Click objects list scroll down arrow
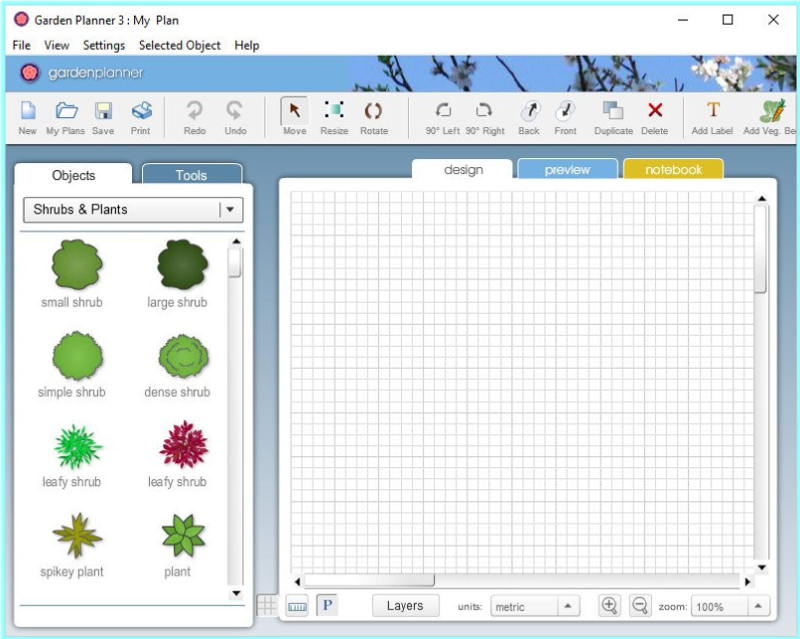The height and width of the screenshot is (639, 800). (236, 593)
